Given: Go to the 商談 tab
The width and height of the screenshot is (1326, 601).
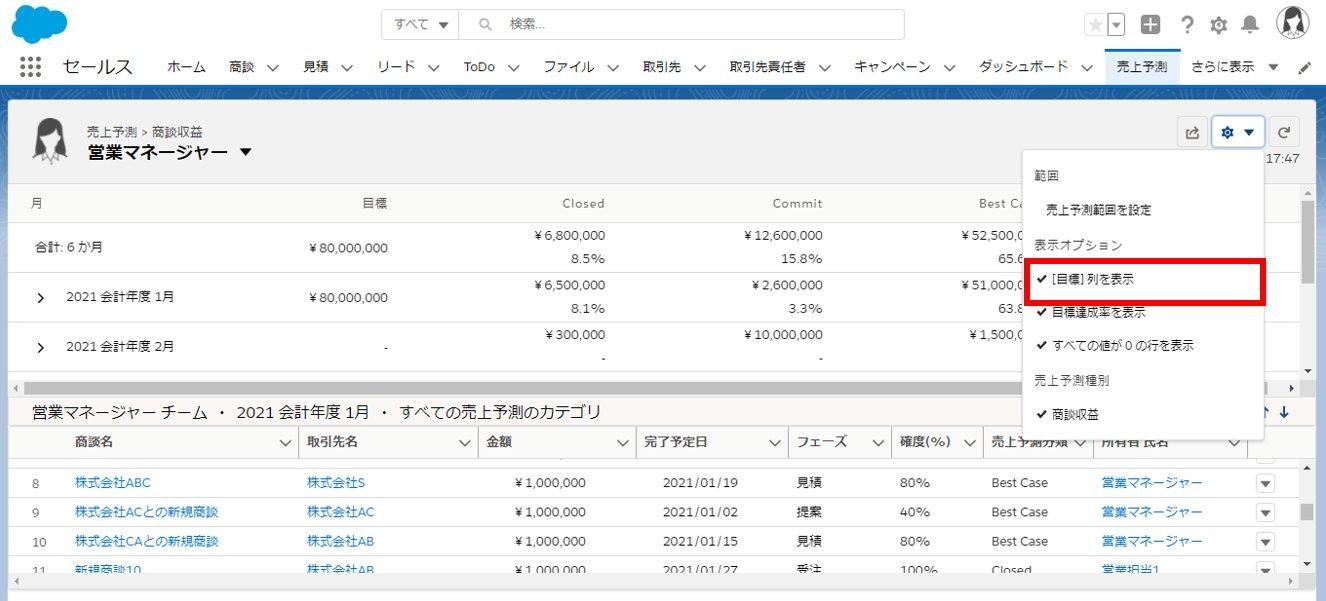Looking at the screenshot, I should point(242,67).
